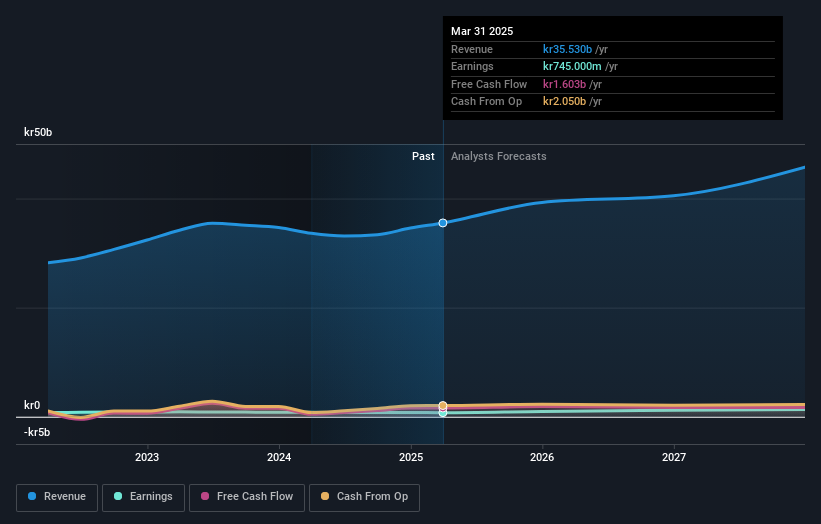Click the 2023 x-axis label

pyautogui.click(x=147, y=457)
